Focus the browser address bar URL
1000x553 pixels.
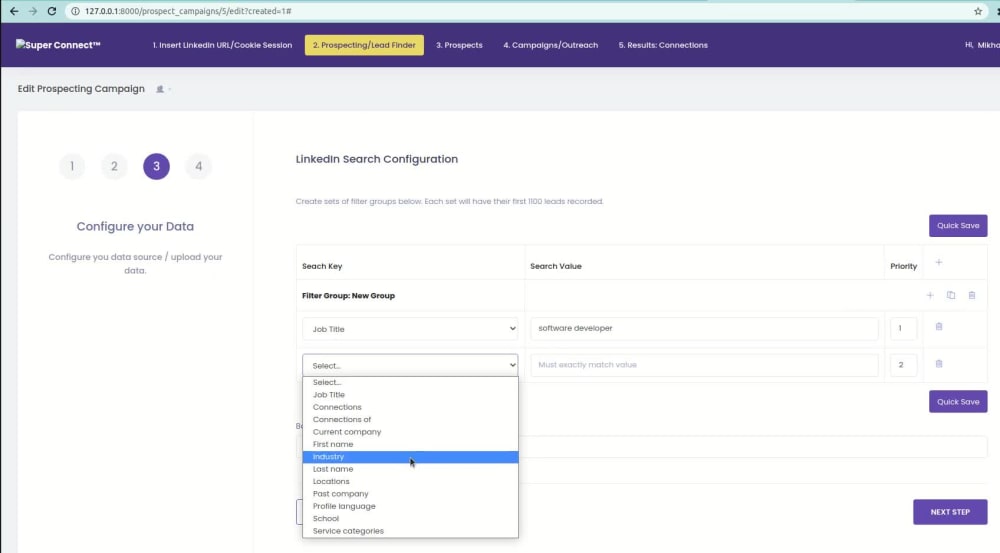188,11
